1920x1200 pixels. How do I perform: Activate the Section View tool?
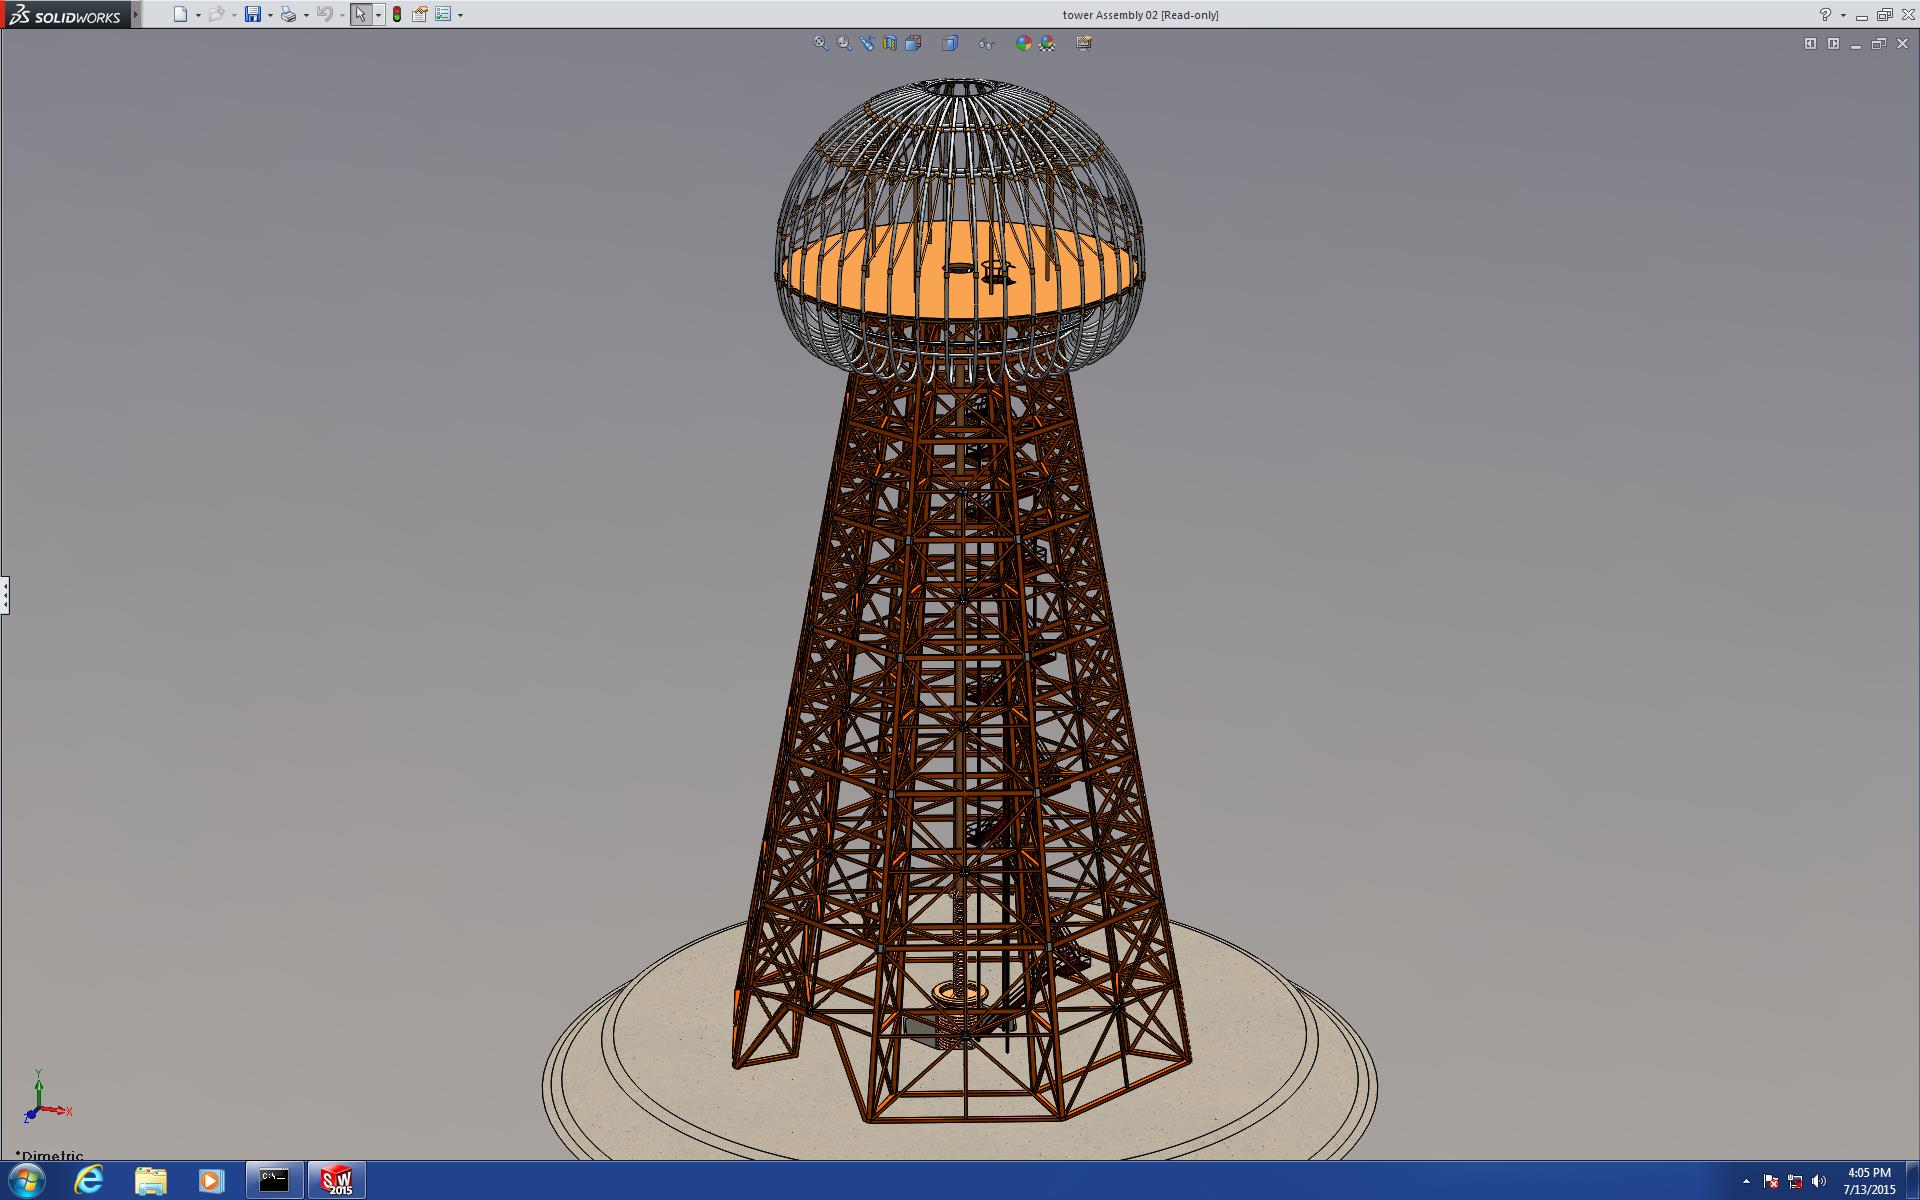(x=890, y=43)
